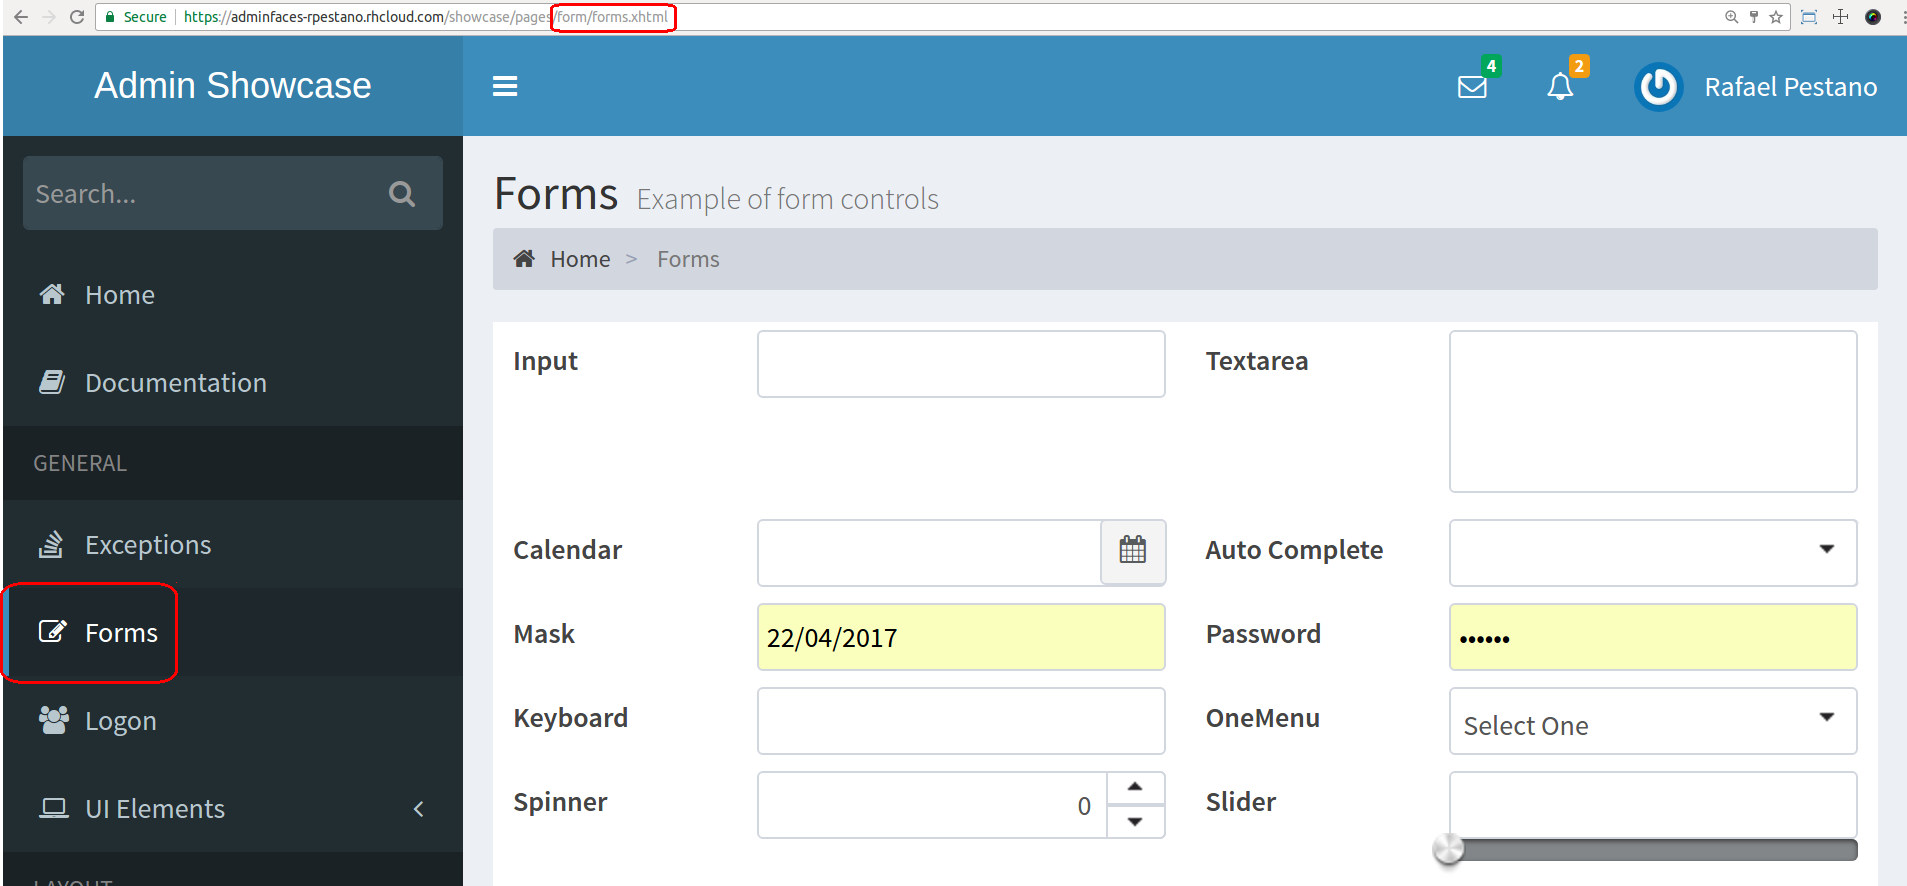Click the Calendar text field
Image resolution: width=1907 pixels, height=886 pixels.
[x=929, y=552]
